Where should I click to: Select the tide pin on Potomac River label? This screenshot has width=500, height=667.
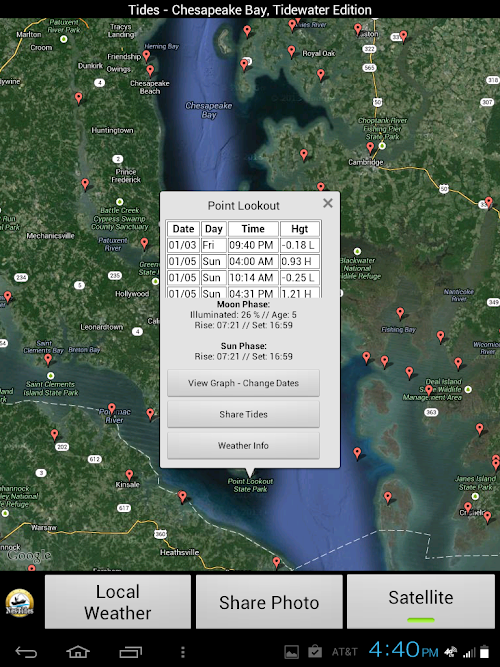pos(111,409)
